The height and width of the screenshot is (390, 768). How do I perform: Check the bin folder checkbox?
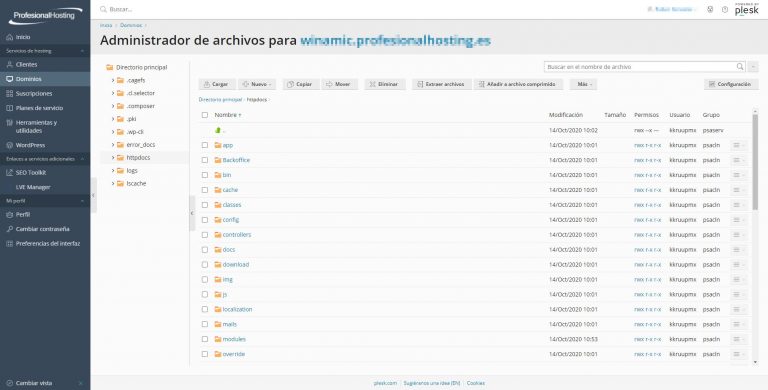tap(205, 175)
